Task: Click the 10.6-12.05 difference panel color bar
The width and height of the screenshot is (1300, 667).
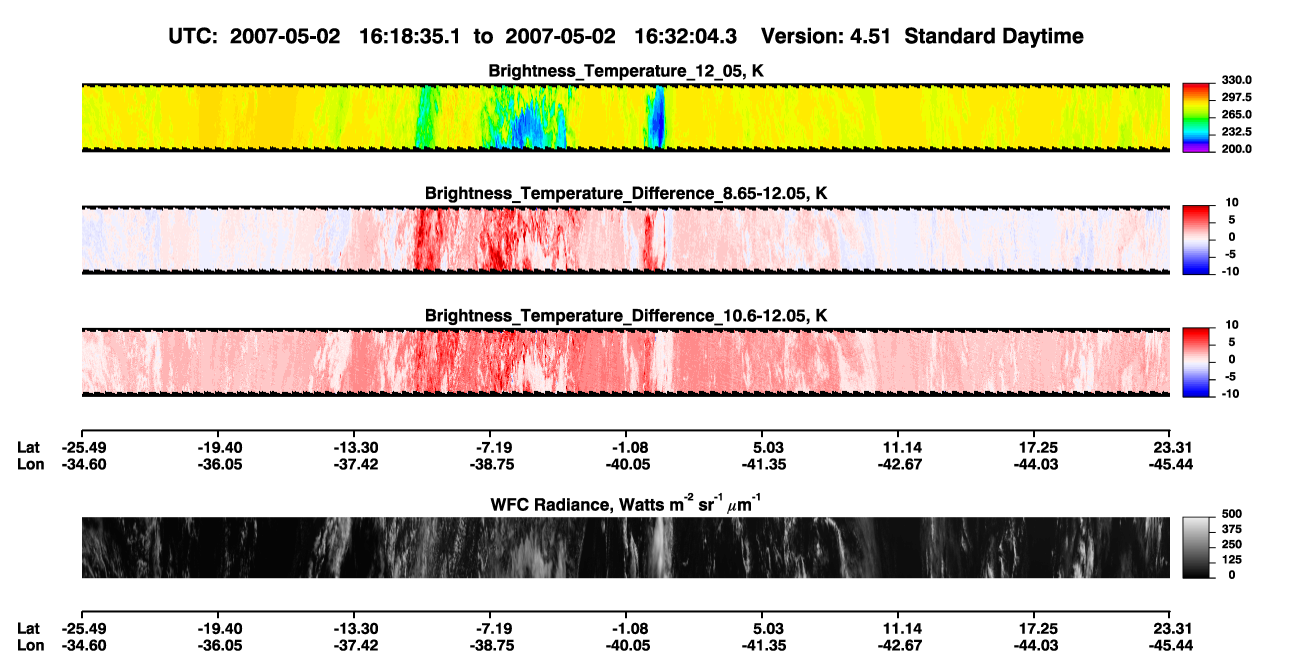Action: [x=1196, y=361]
